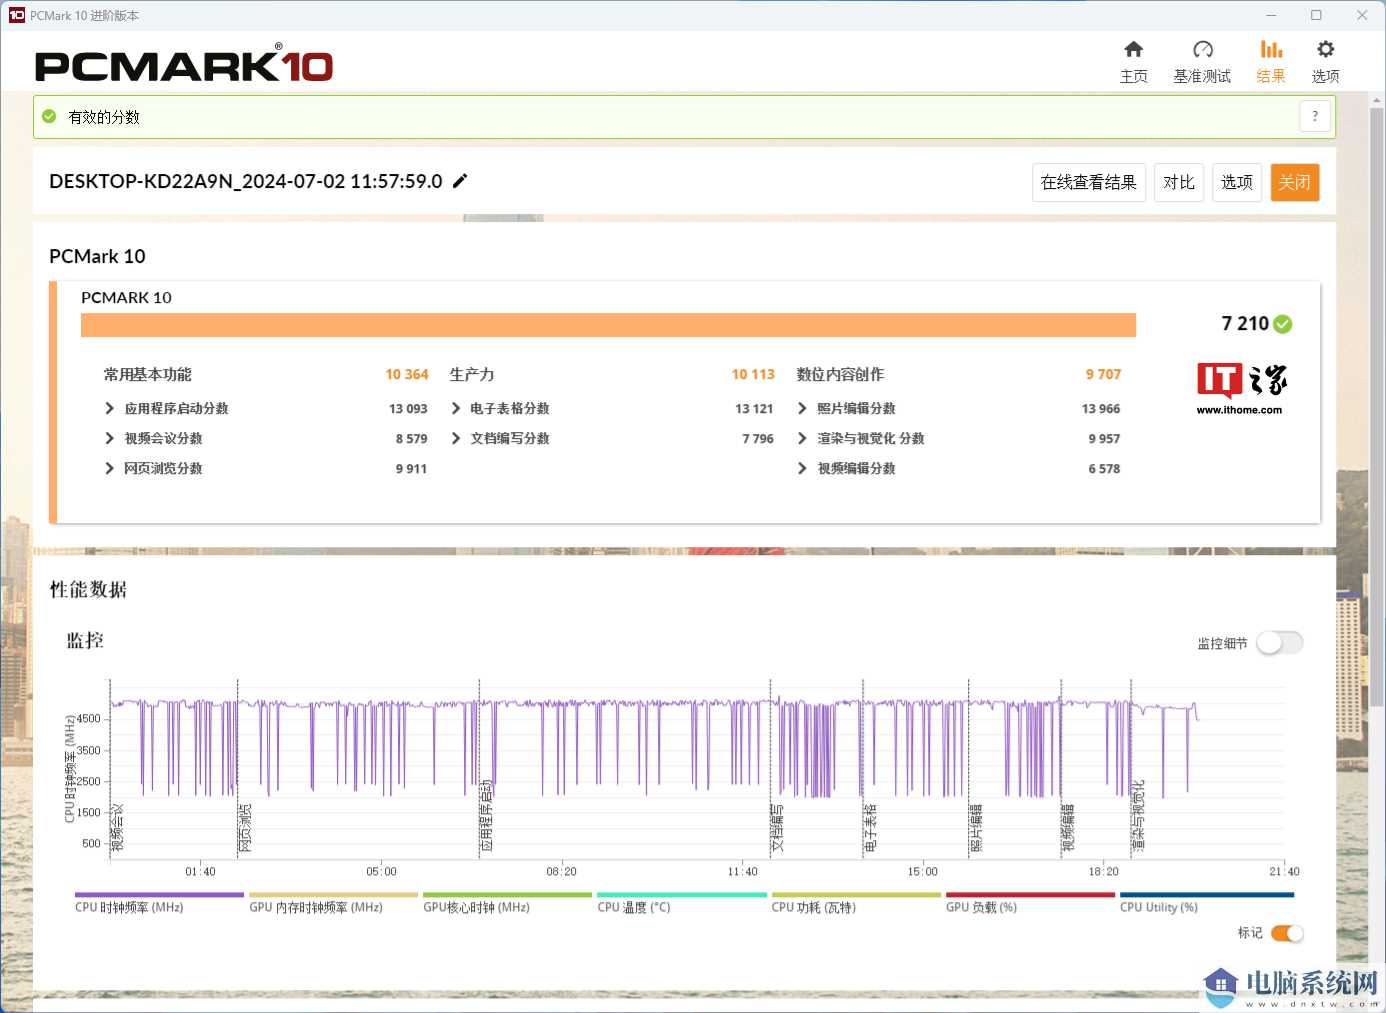This screenshot has width=1386, height=1013.
Task: Click the 应用程序启动 timeline marker
Action: 487,815
